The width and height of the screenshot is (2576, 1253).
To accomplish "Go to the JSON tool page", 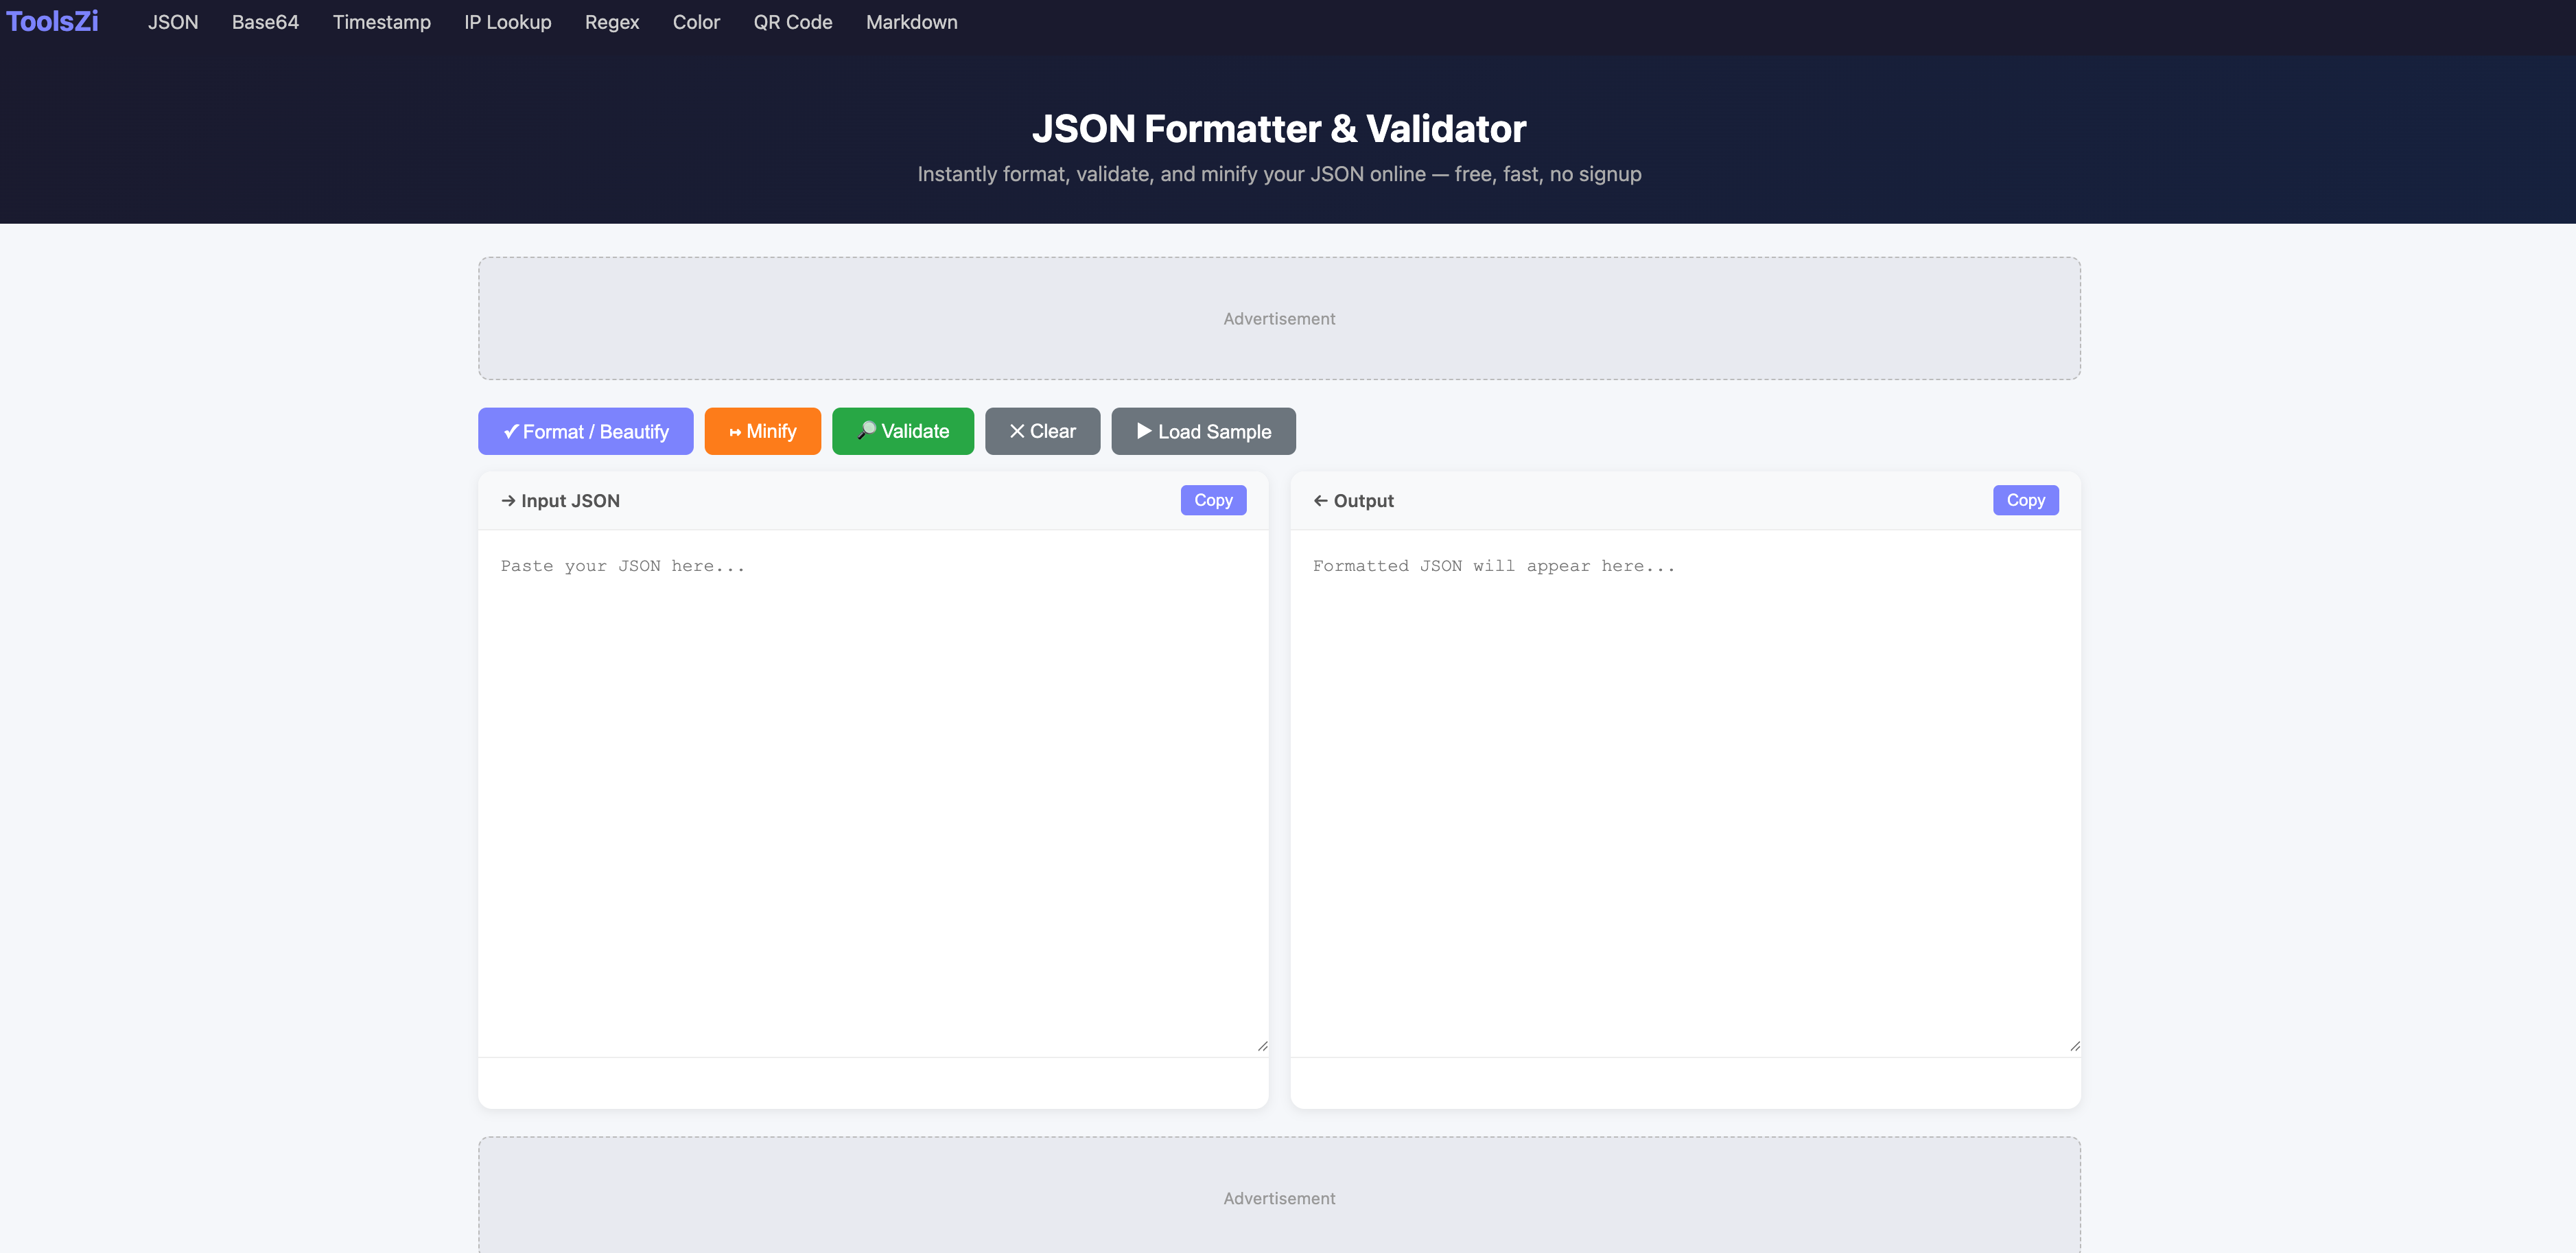I will [x=173, y=22].
